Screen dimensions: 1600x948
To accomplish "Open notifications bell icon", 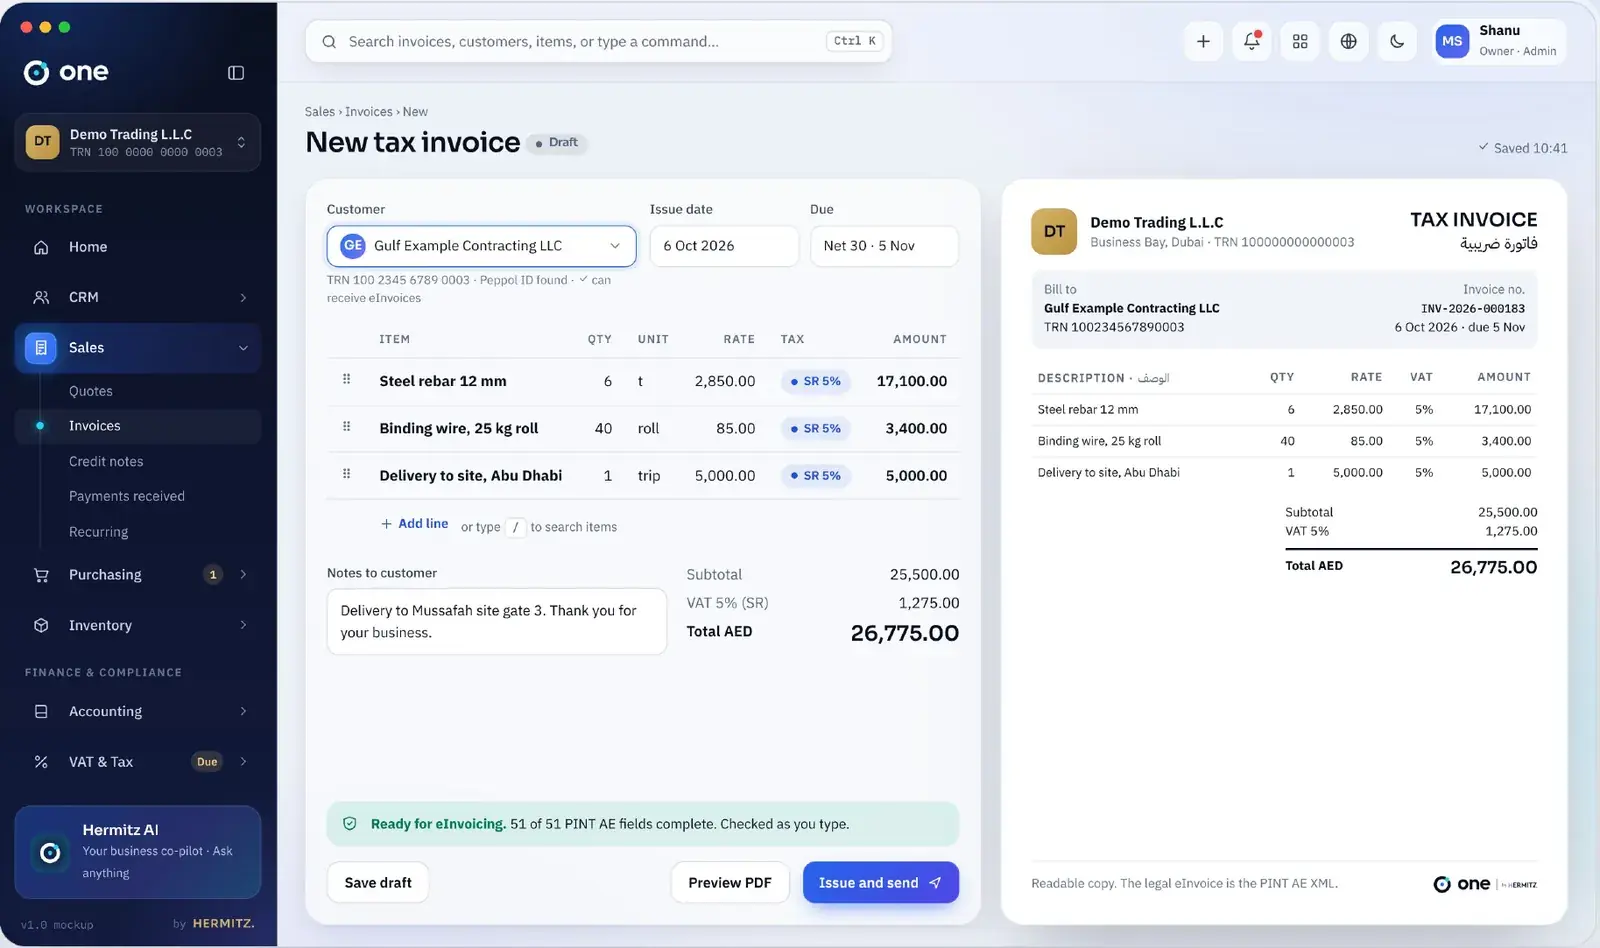I will 1251,41.
